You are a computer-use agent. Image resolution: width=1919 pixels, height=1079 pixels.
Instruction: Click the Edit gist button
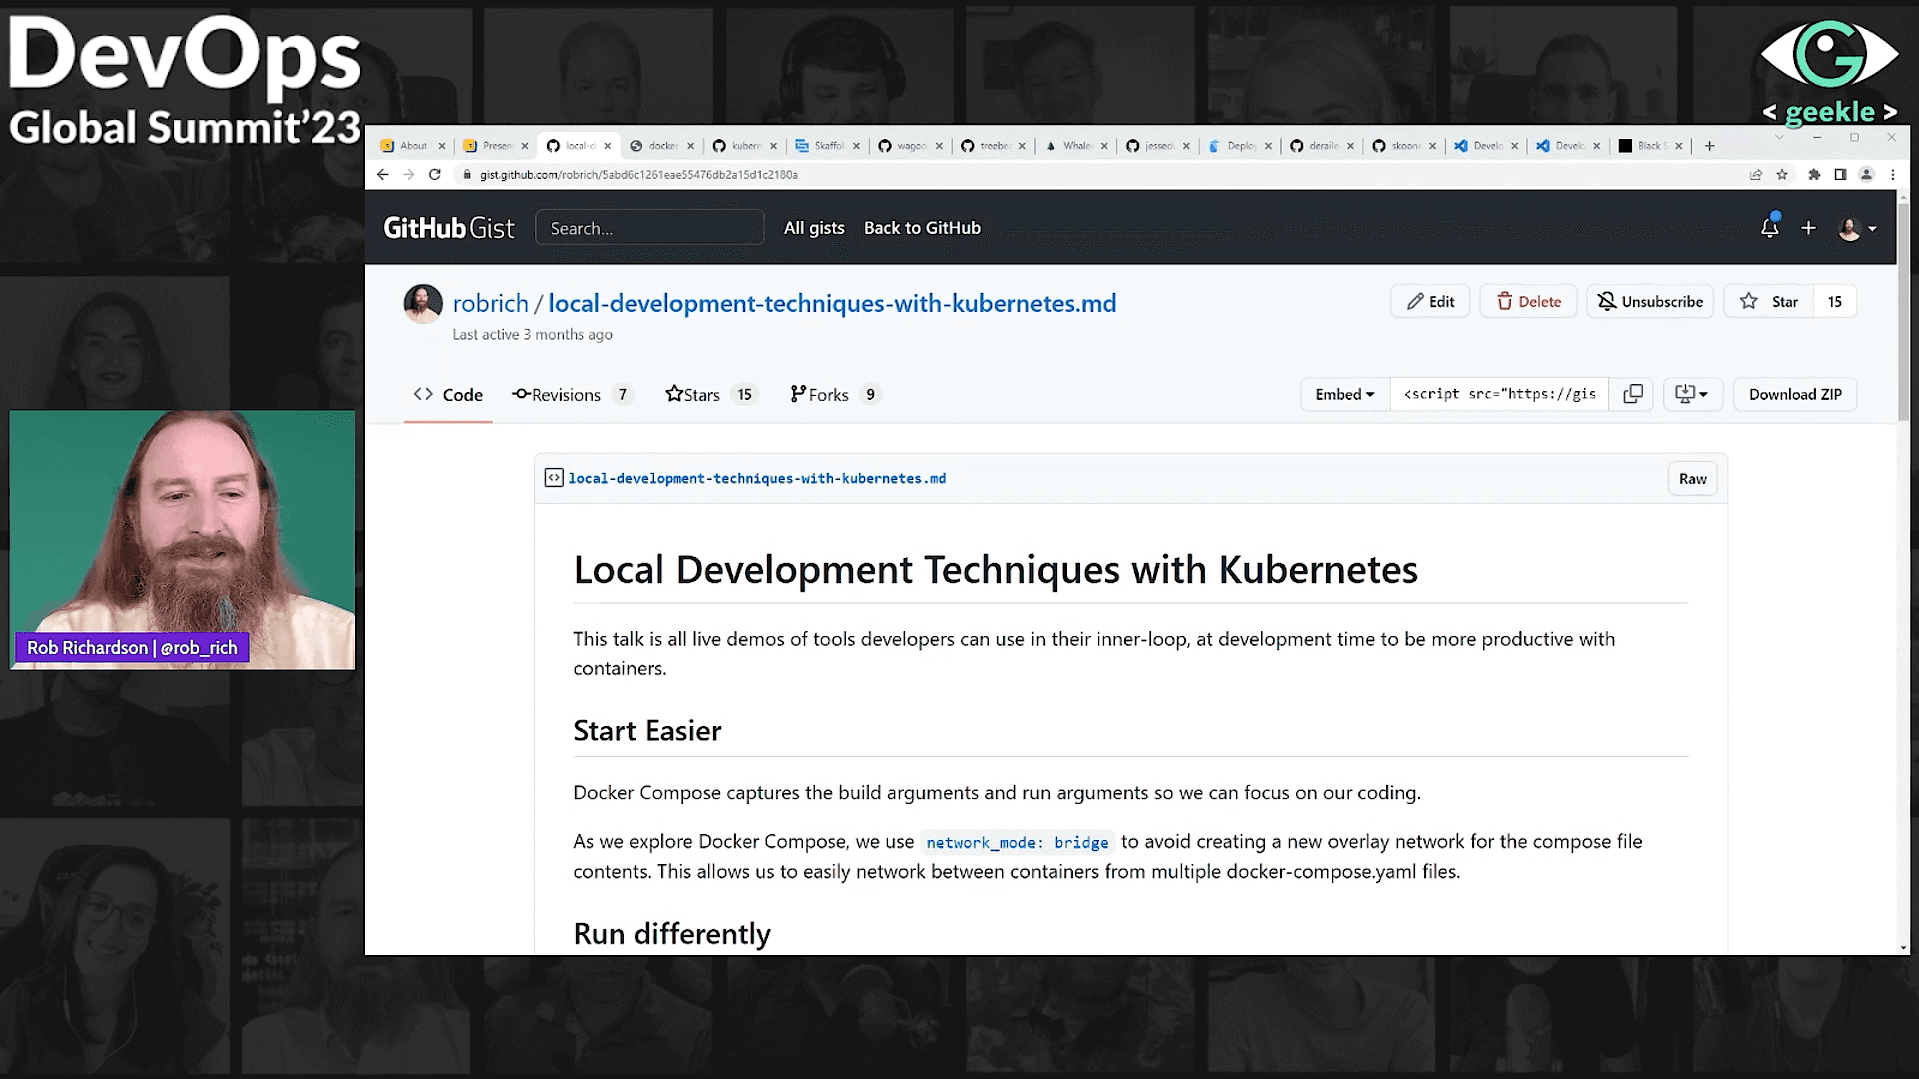pos(1430,302)
